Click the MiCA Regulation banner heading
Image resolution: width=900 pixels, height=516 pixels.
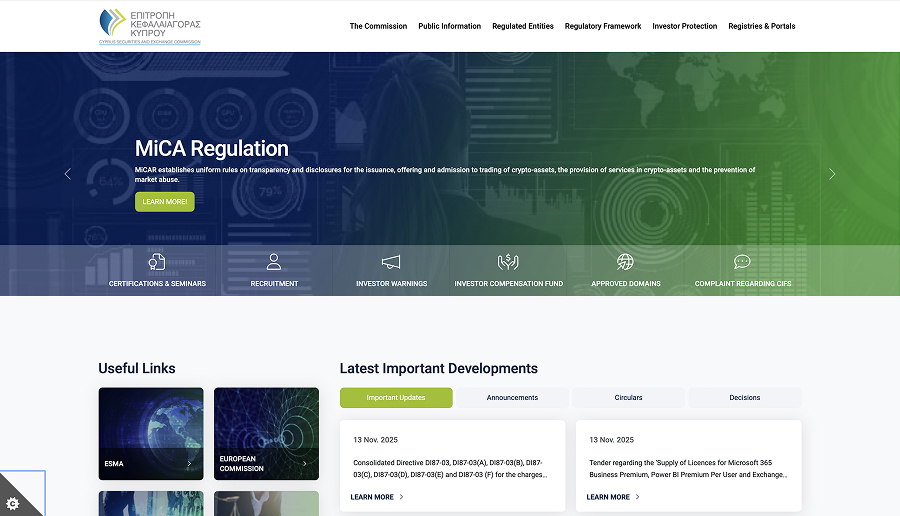click(211, 149)
